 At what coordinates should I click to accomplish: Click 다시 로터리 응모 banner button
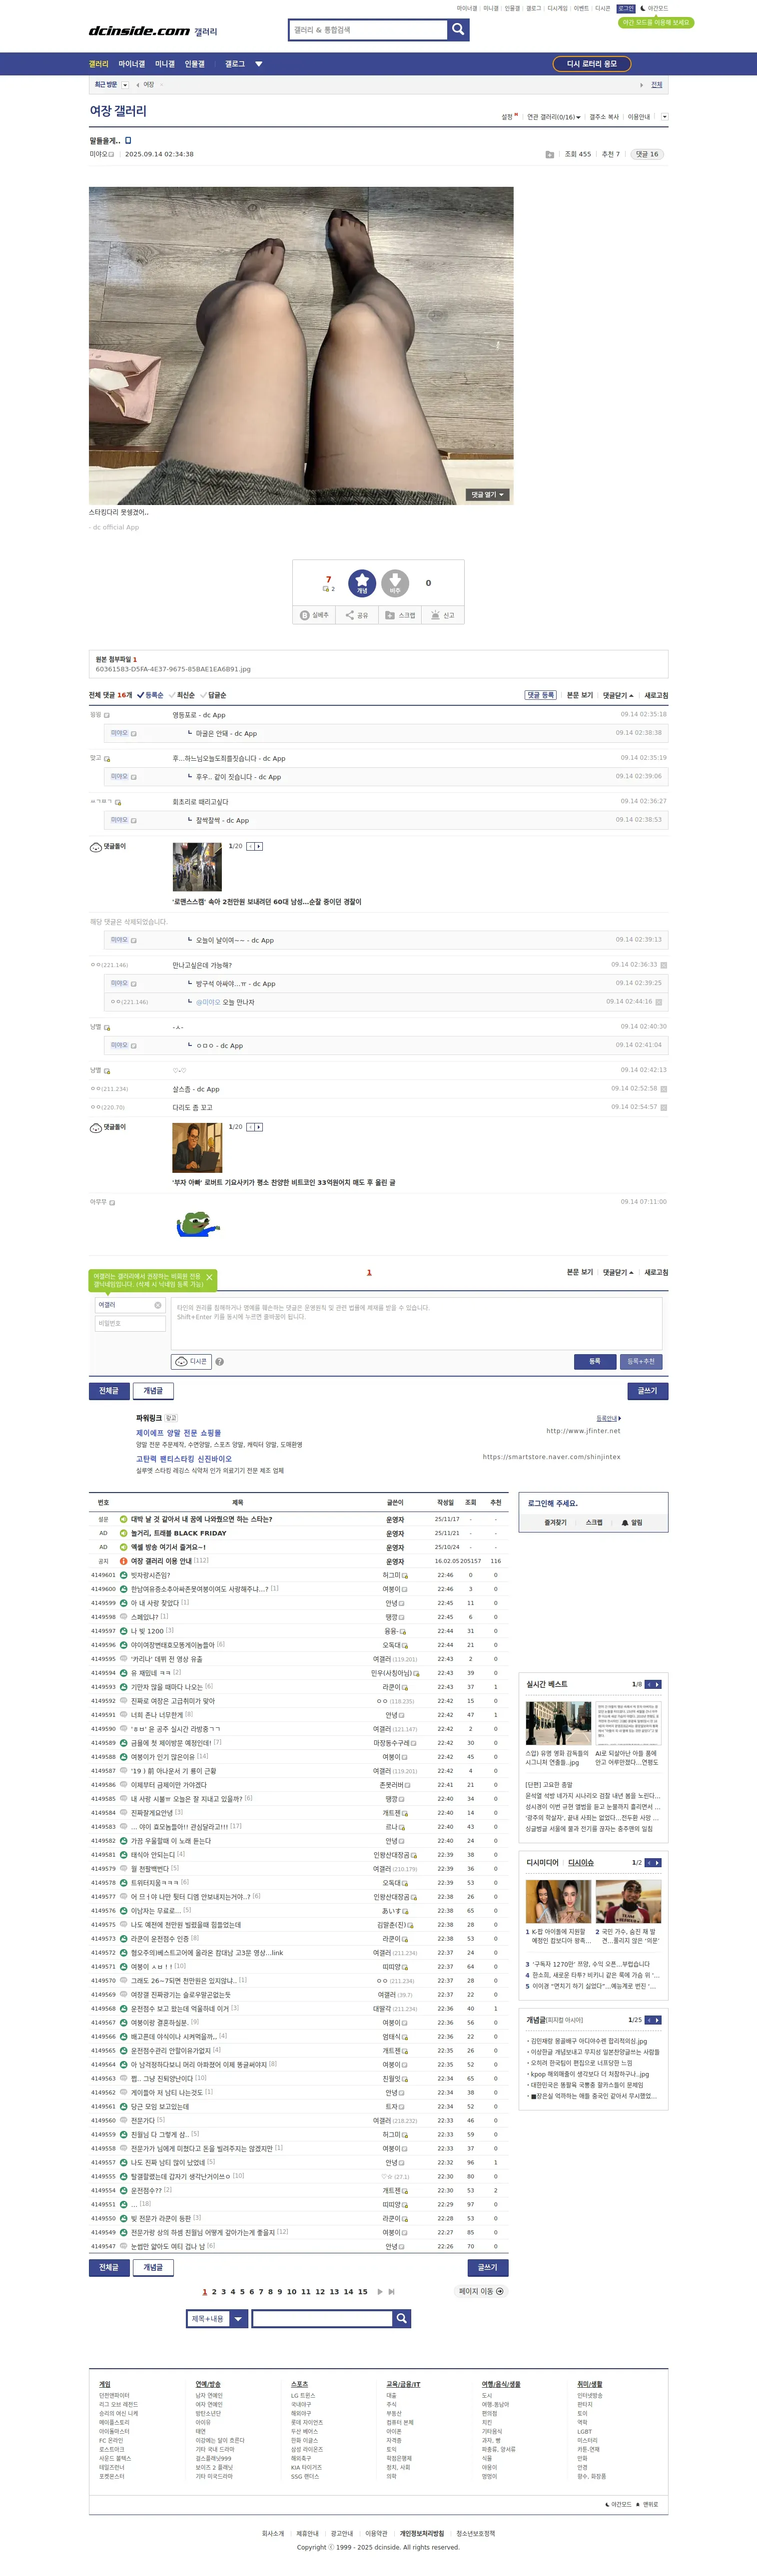pyautogui.click(x=592, y=64)
